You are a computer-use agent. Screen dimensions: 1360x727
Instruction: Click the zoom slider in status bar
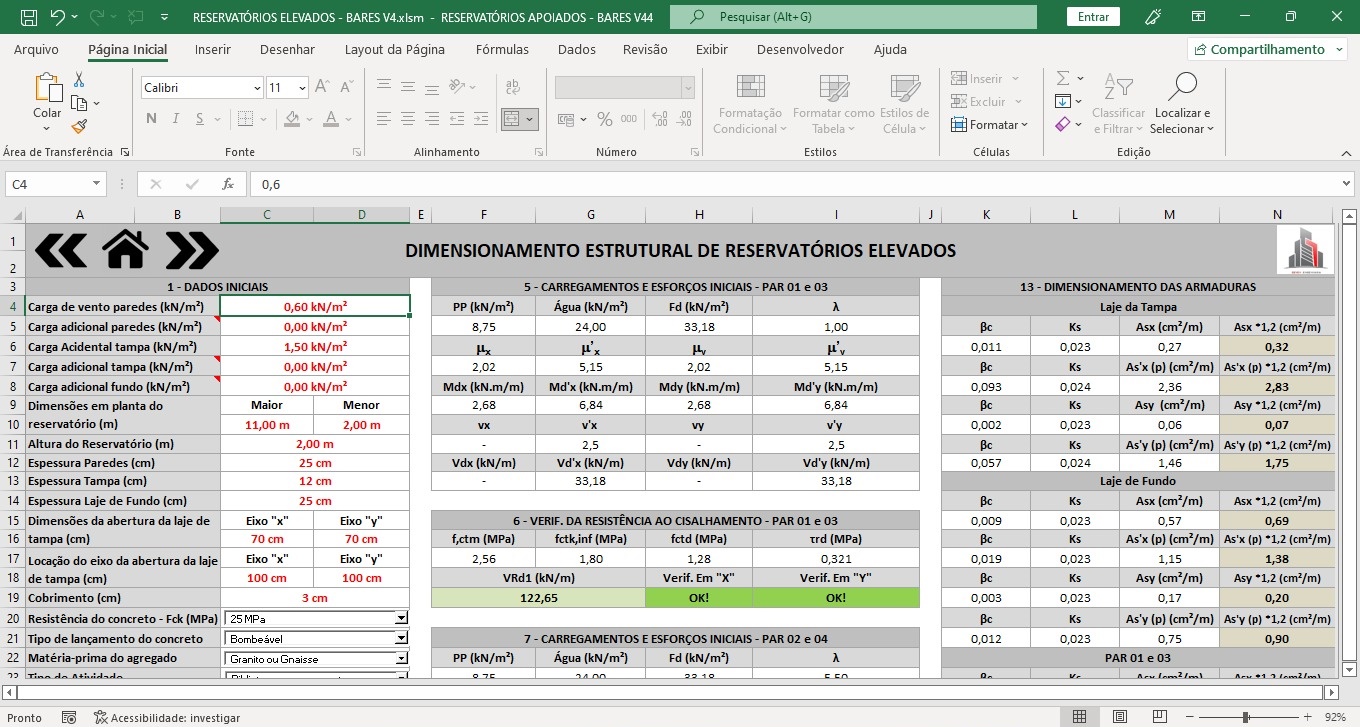point(1245,717)
